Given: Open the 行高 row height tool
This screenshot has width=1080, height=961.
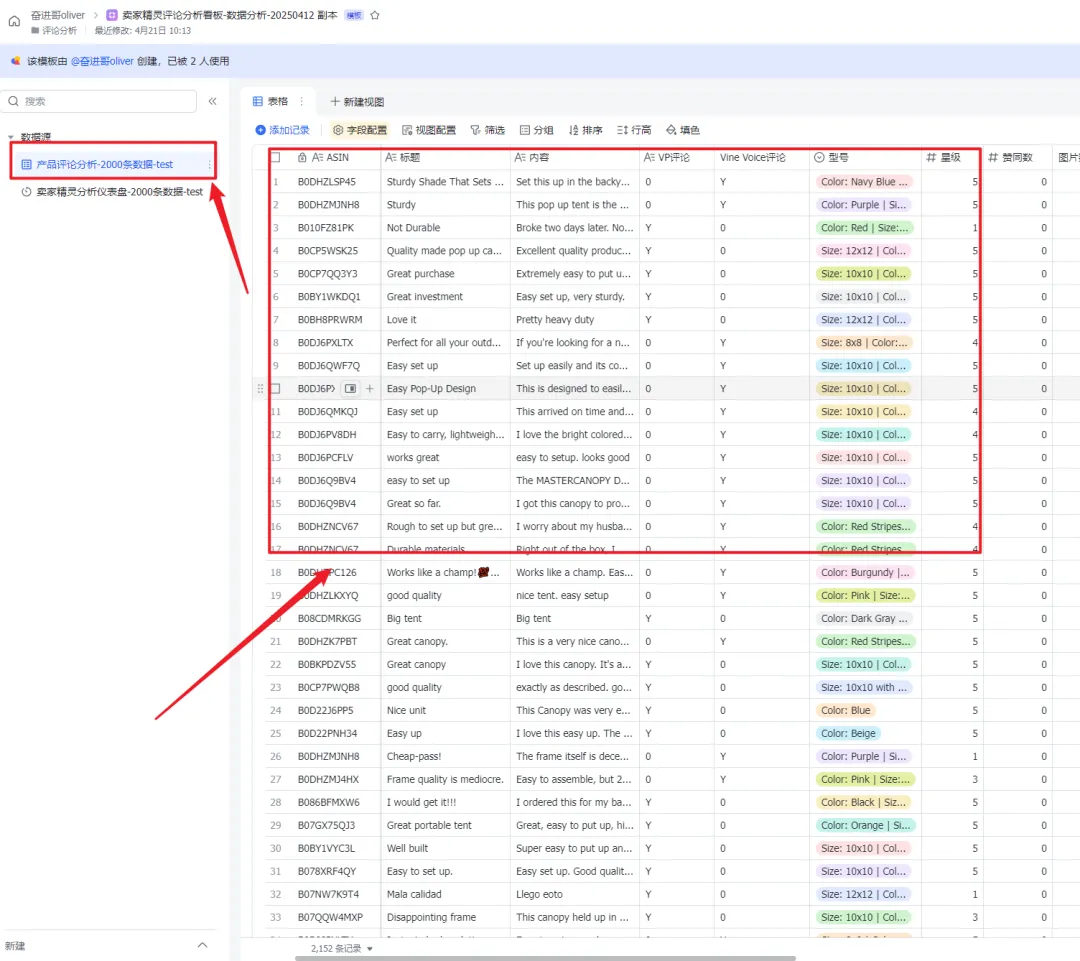Looking at the screenshot, I should pos(634,130).
